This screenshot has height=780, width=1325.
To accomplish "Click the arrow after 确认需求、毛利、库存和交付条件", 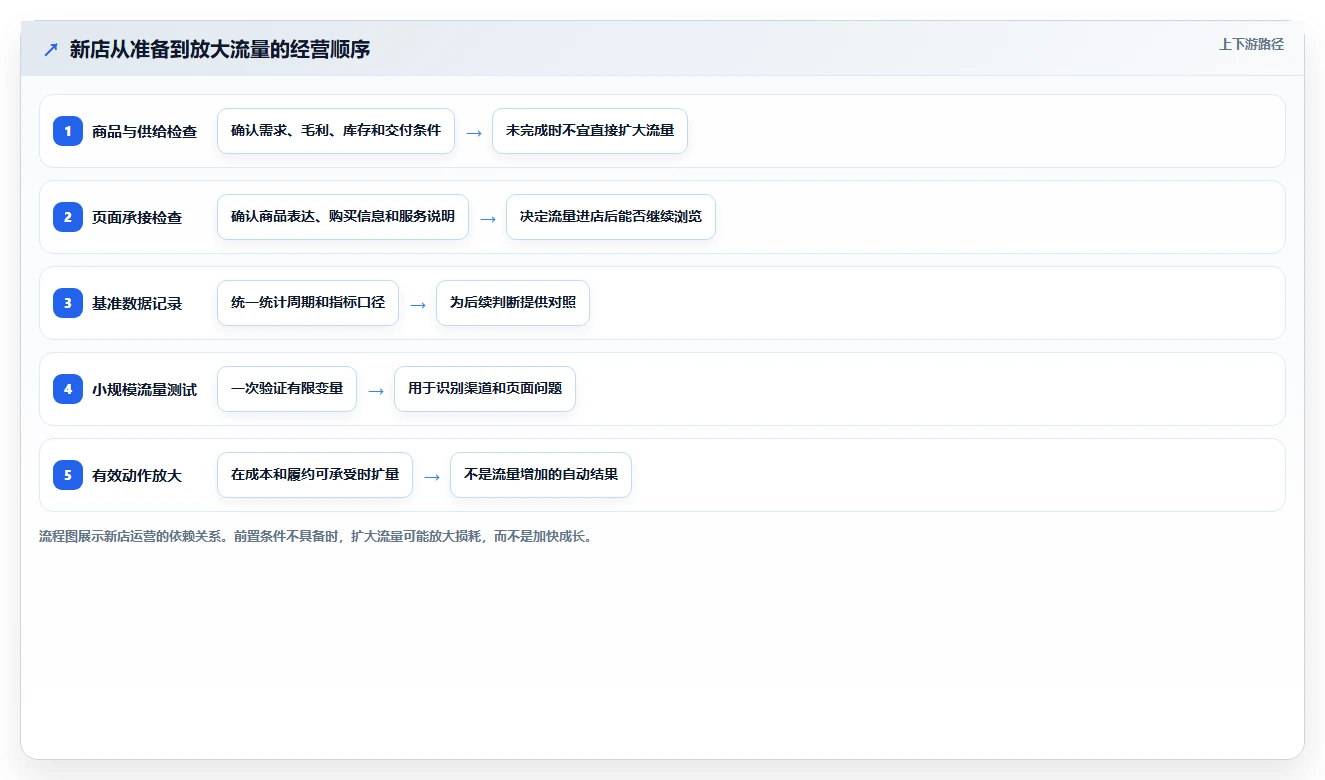I will (474, 133).
